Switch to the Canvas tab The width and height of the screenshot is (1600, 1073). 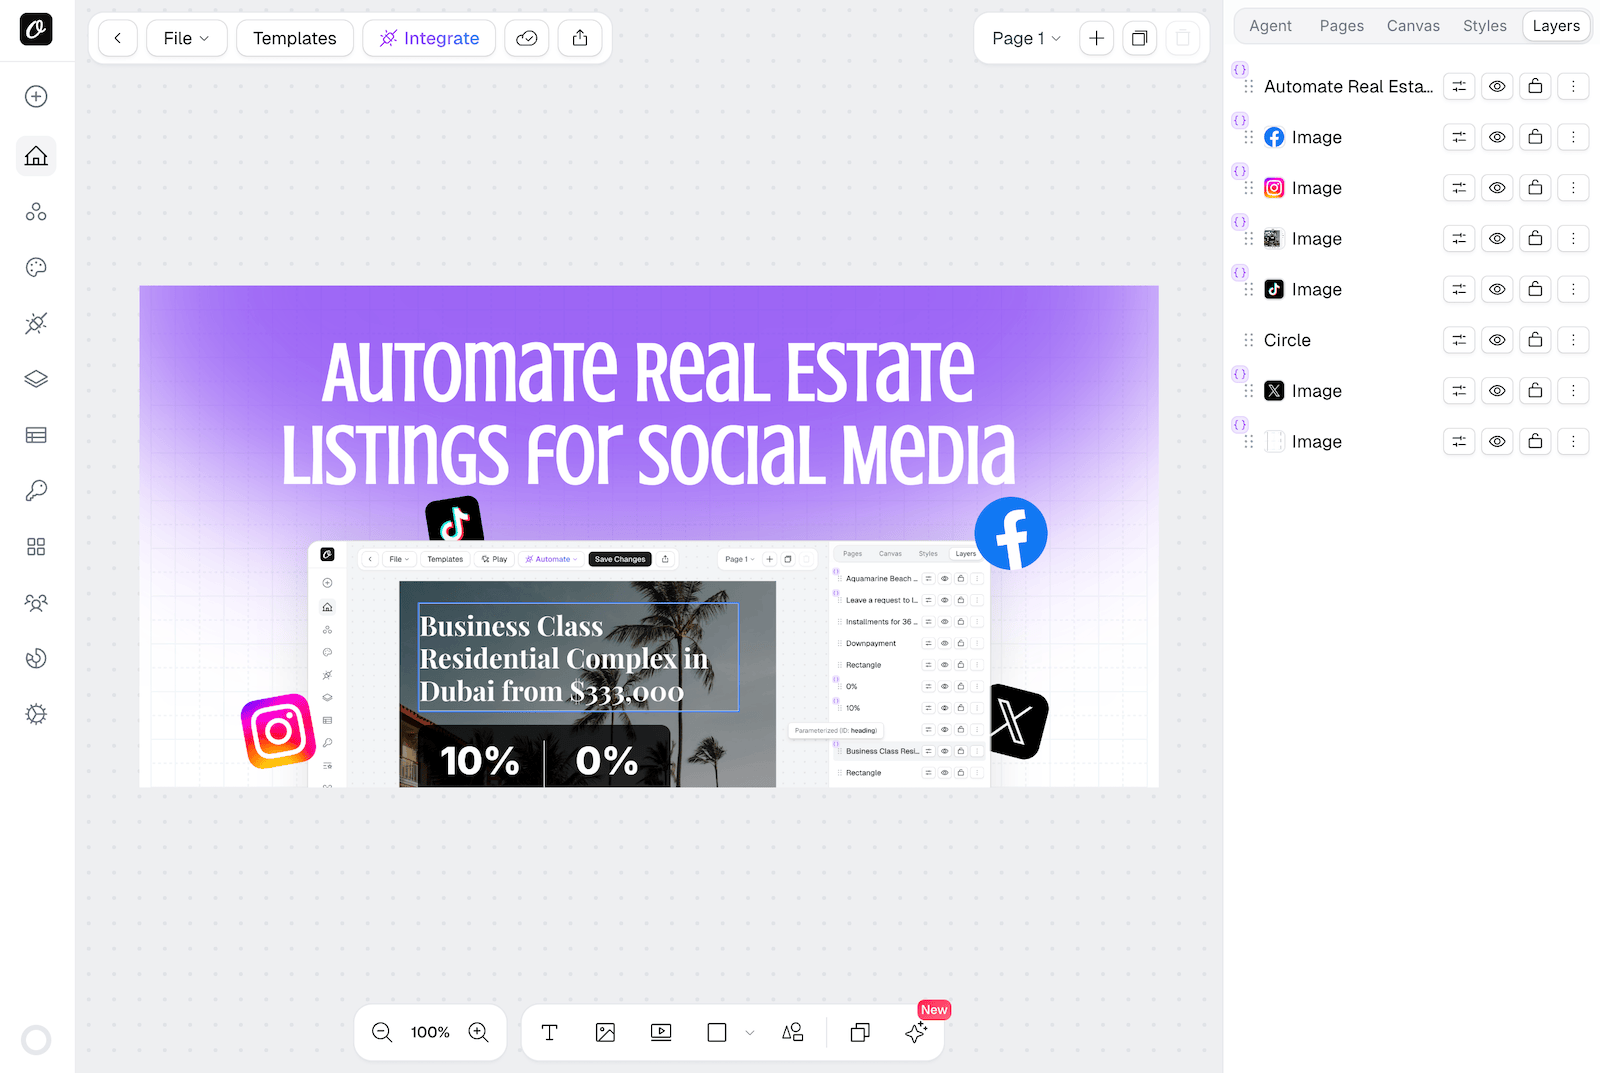pos(1413,26)
